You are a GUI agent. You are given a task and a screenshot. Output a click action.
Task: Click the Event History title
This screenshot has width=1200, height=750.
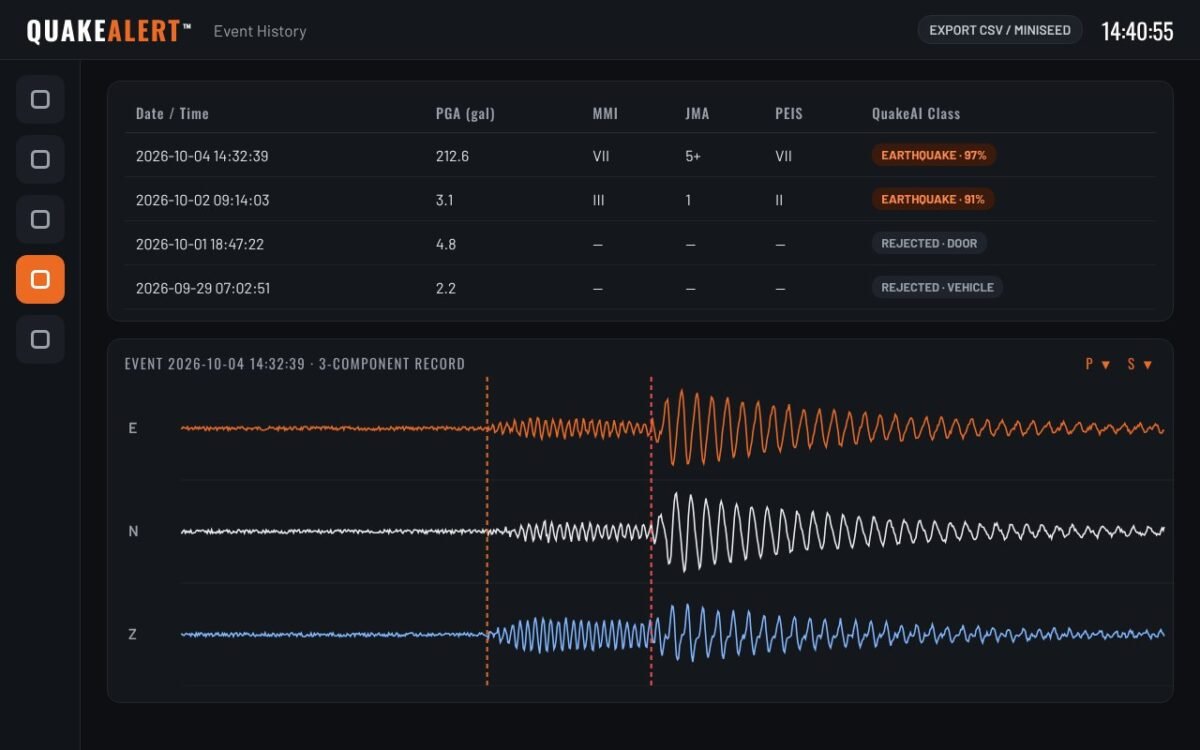pyautogui.click(x=260, y=31)
